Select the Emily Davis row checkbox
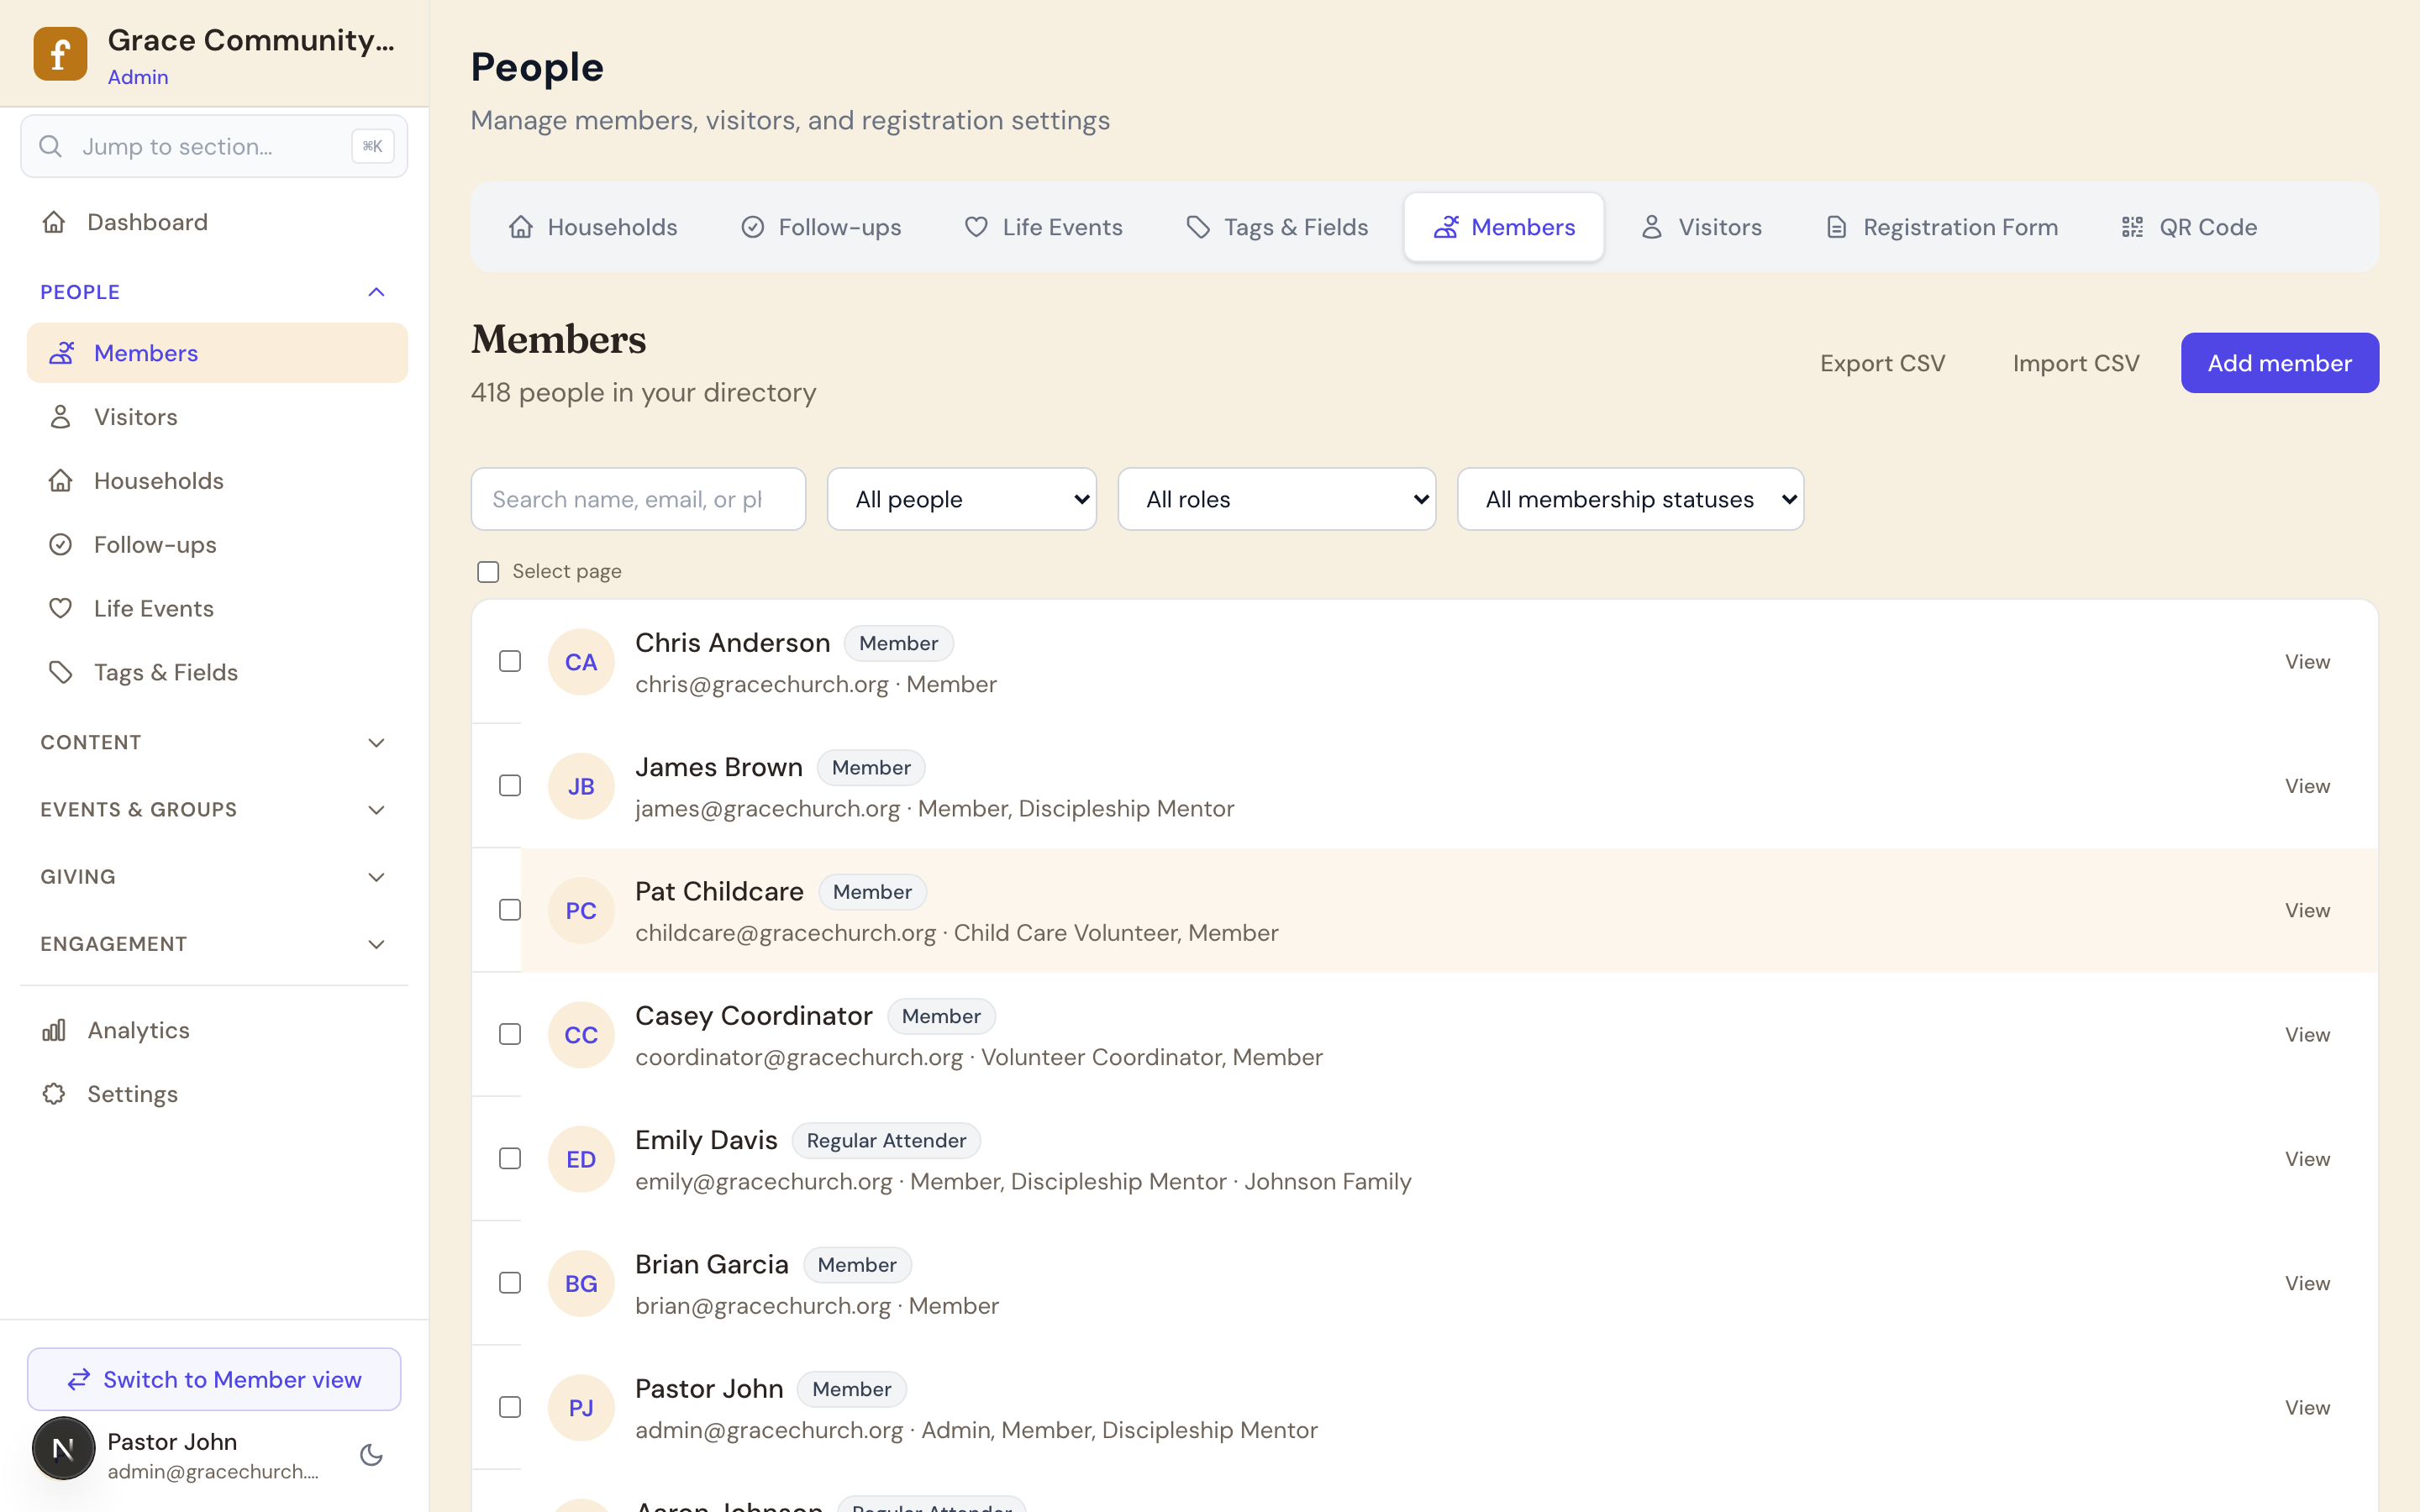Screen dimensions: 2420x1512 point(510,1159)
